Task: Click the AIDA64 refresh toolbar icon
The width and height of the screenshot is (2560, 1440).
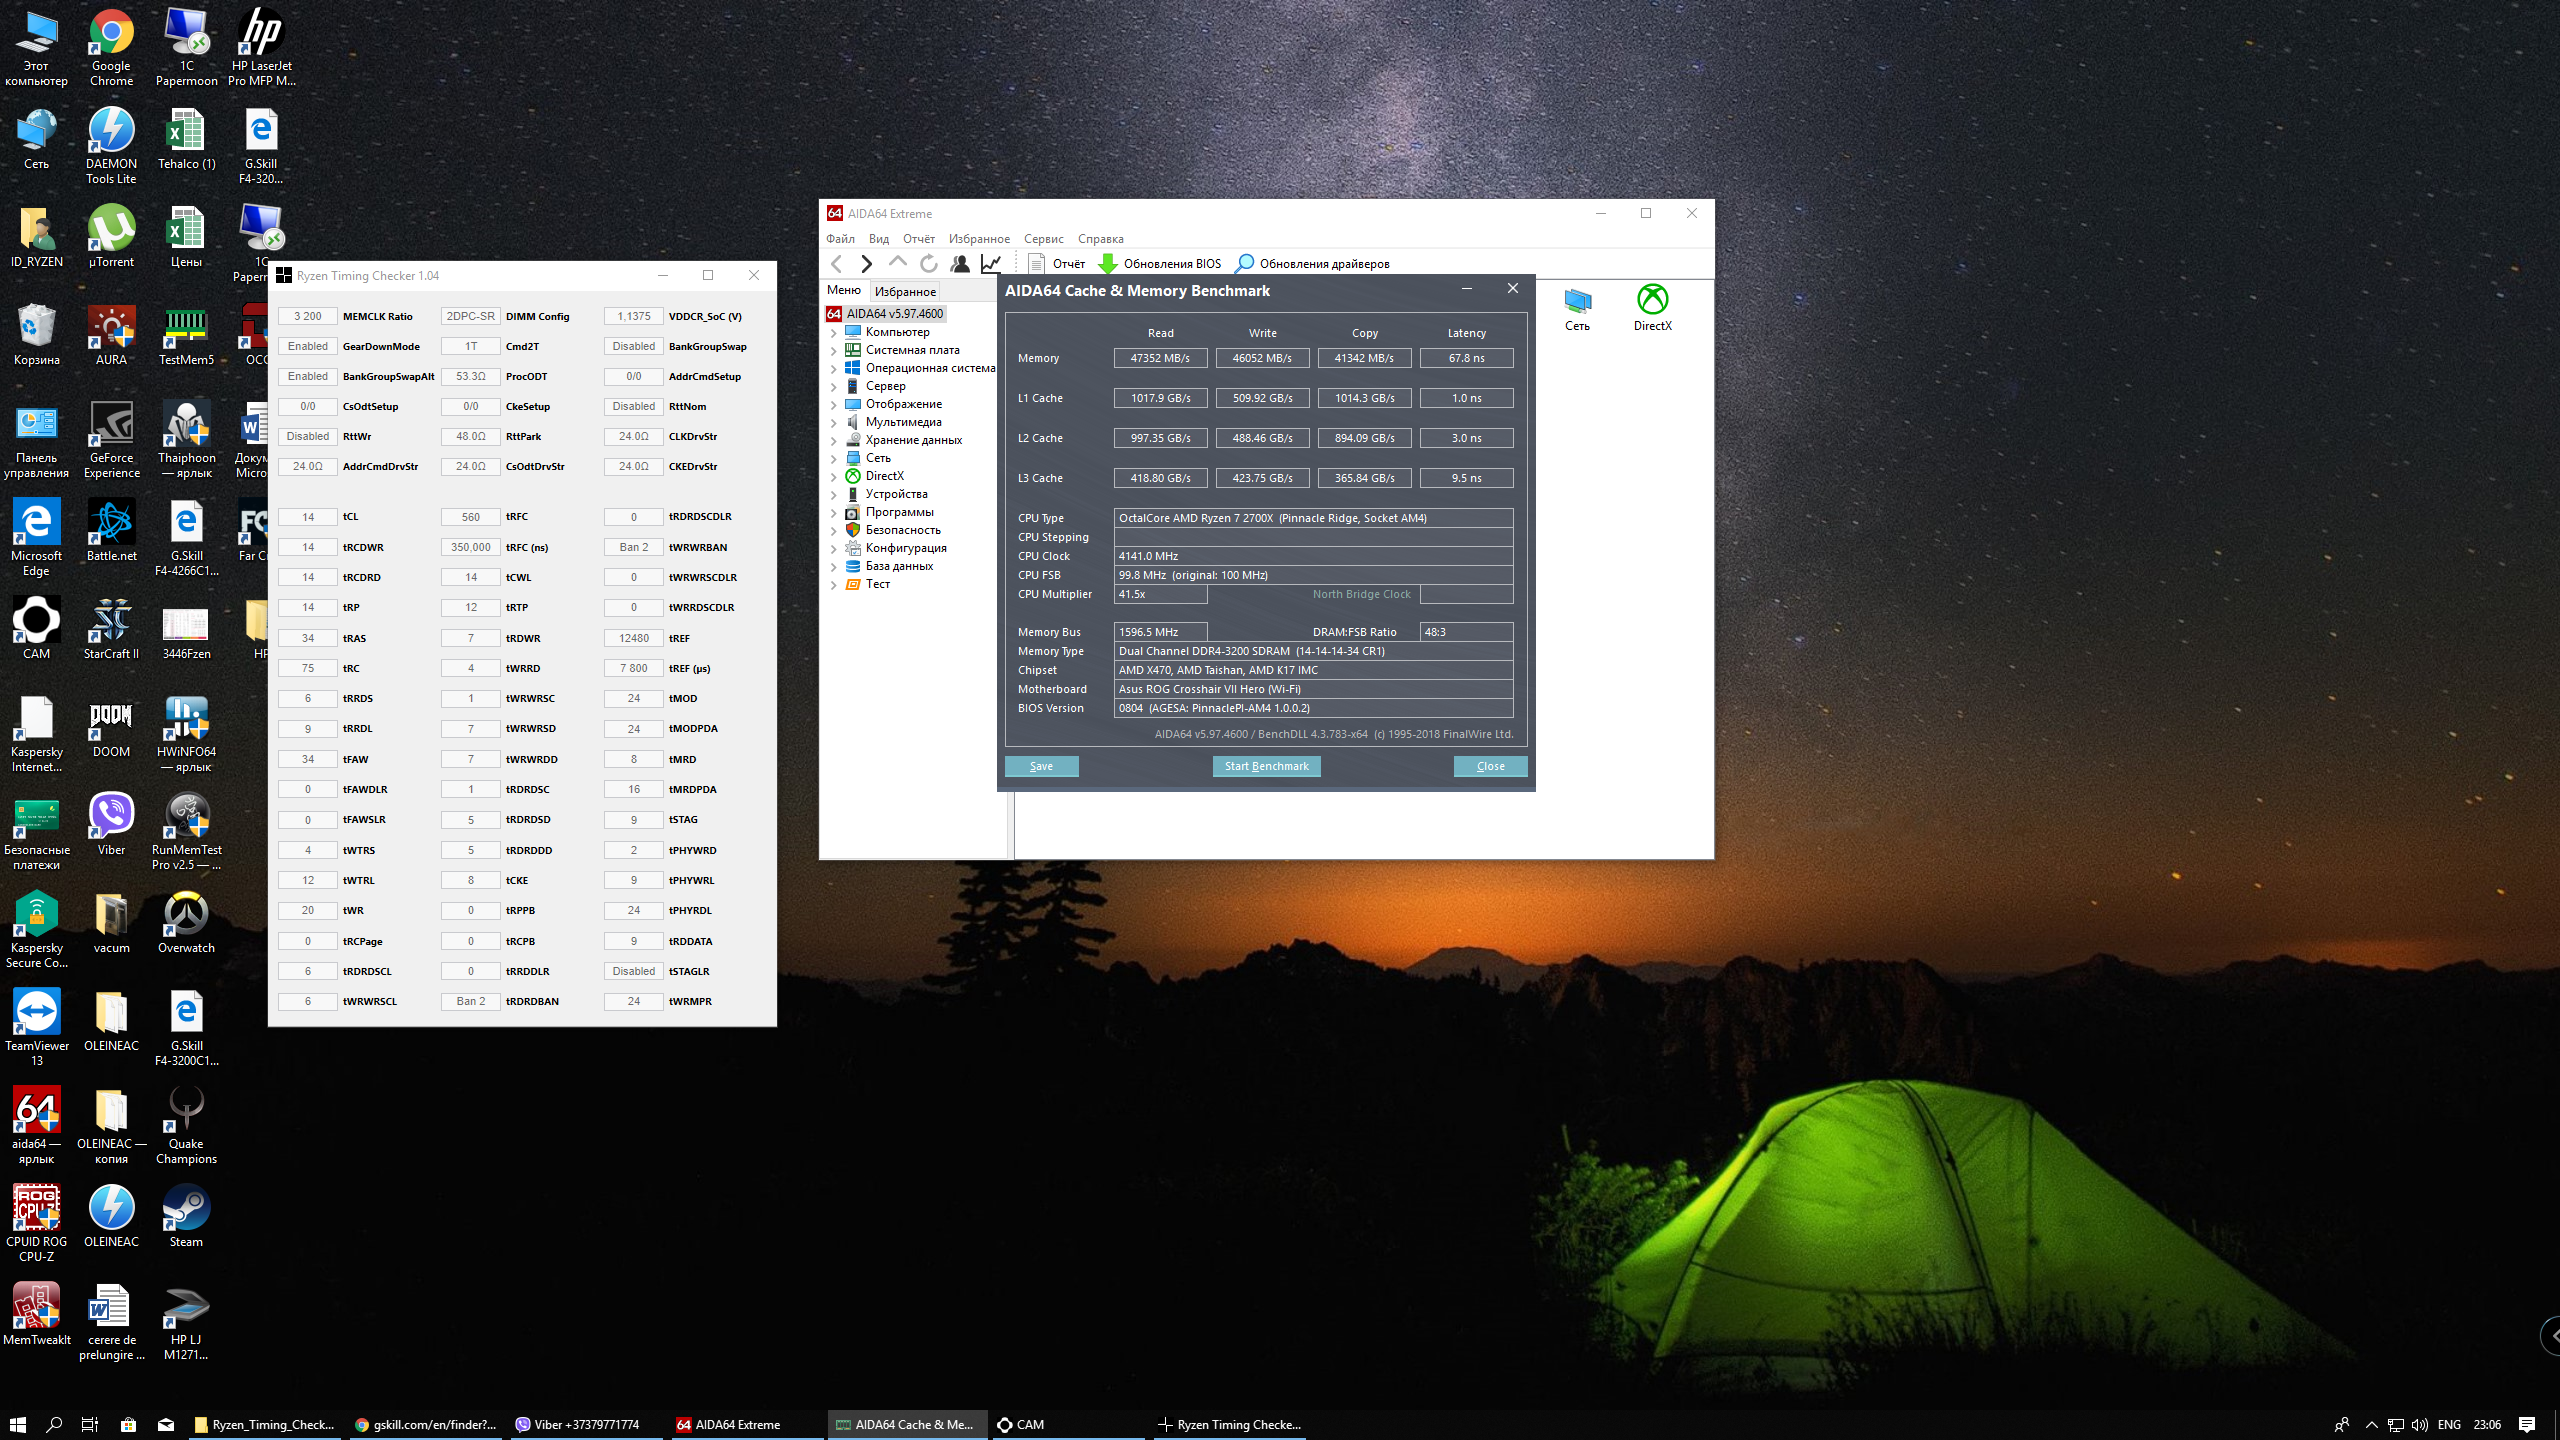Action: (x=929, y=264)
